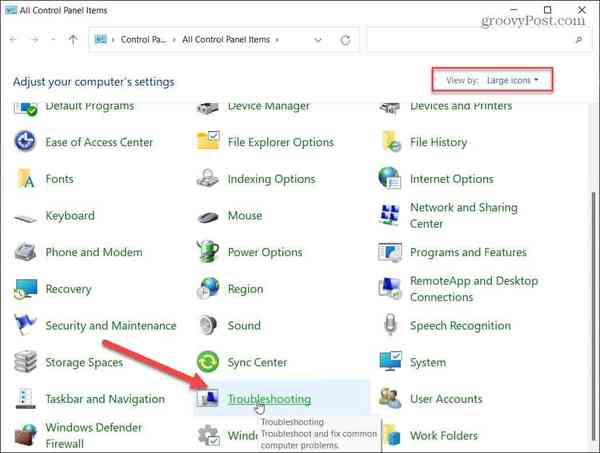Click inside the Control Panel search field
This screenshot has width=600, height=453.
tap(479, 39)
